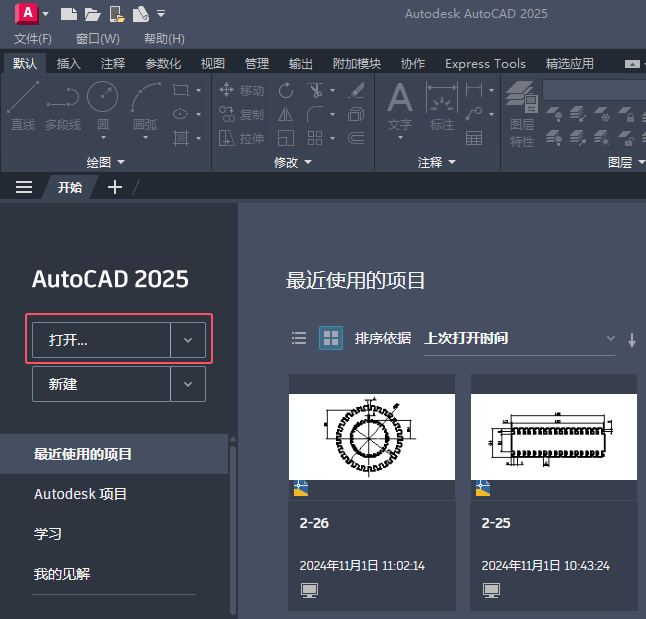
Task: Select the 直线 (Line) tool
Action: point(23,106)
